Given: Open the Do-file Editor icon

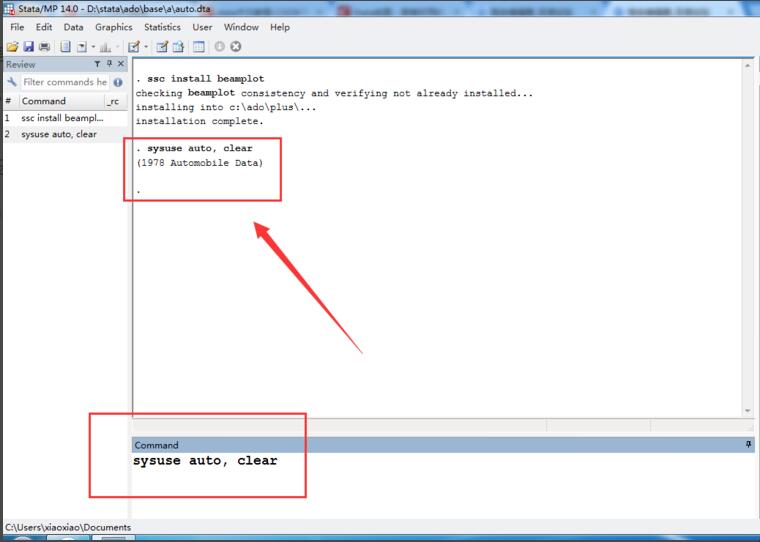Looking at the screenshot, I should 134,47.
